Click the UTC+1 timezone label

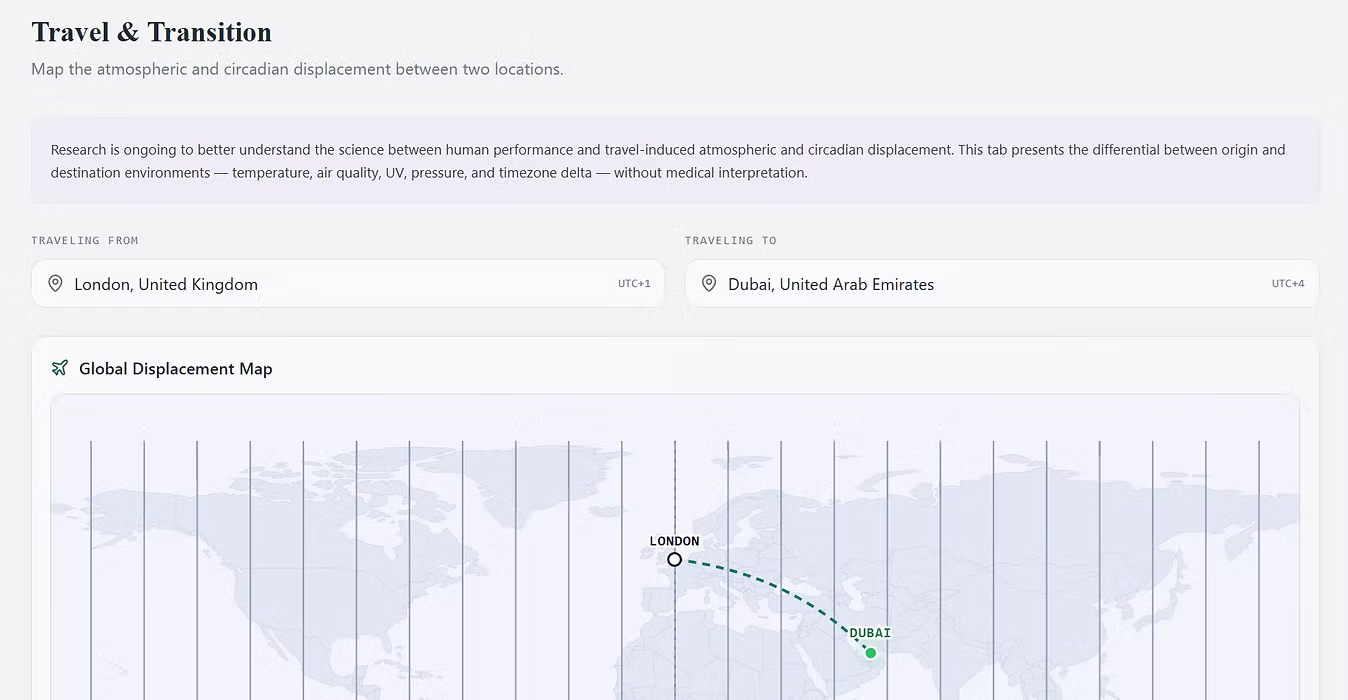coord(634,284)
